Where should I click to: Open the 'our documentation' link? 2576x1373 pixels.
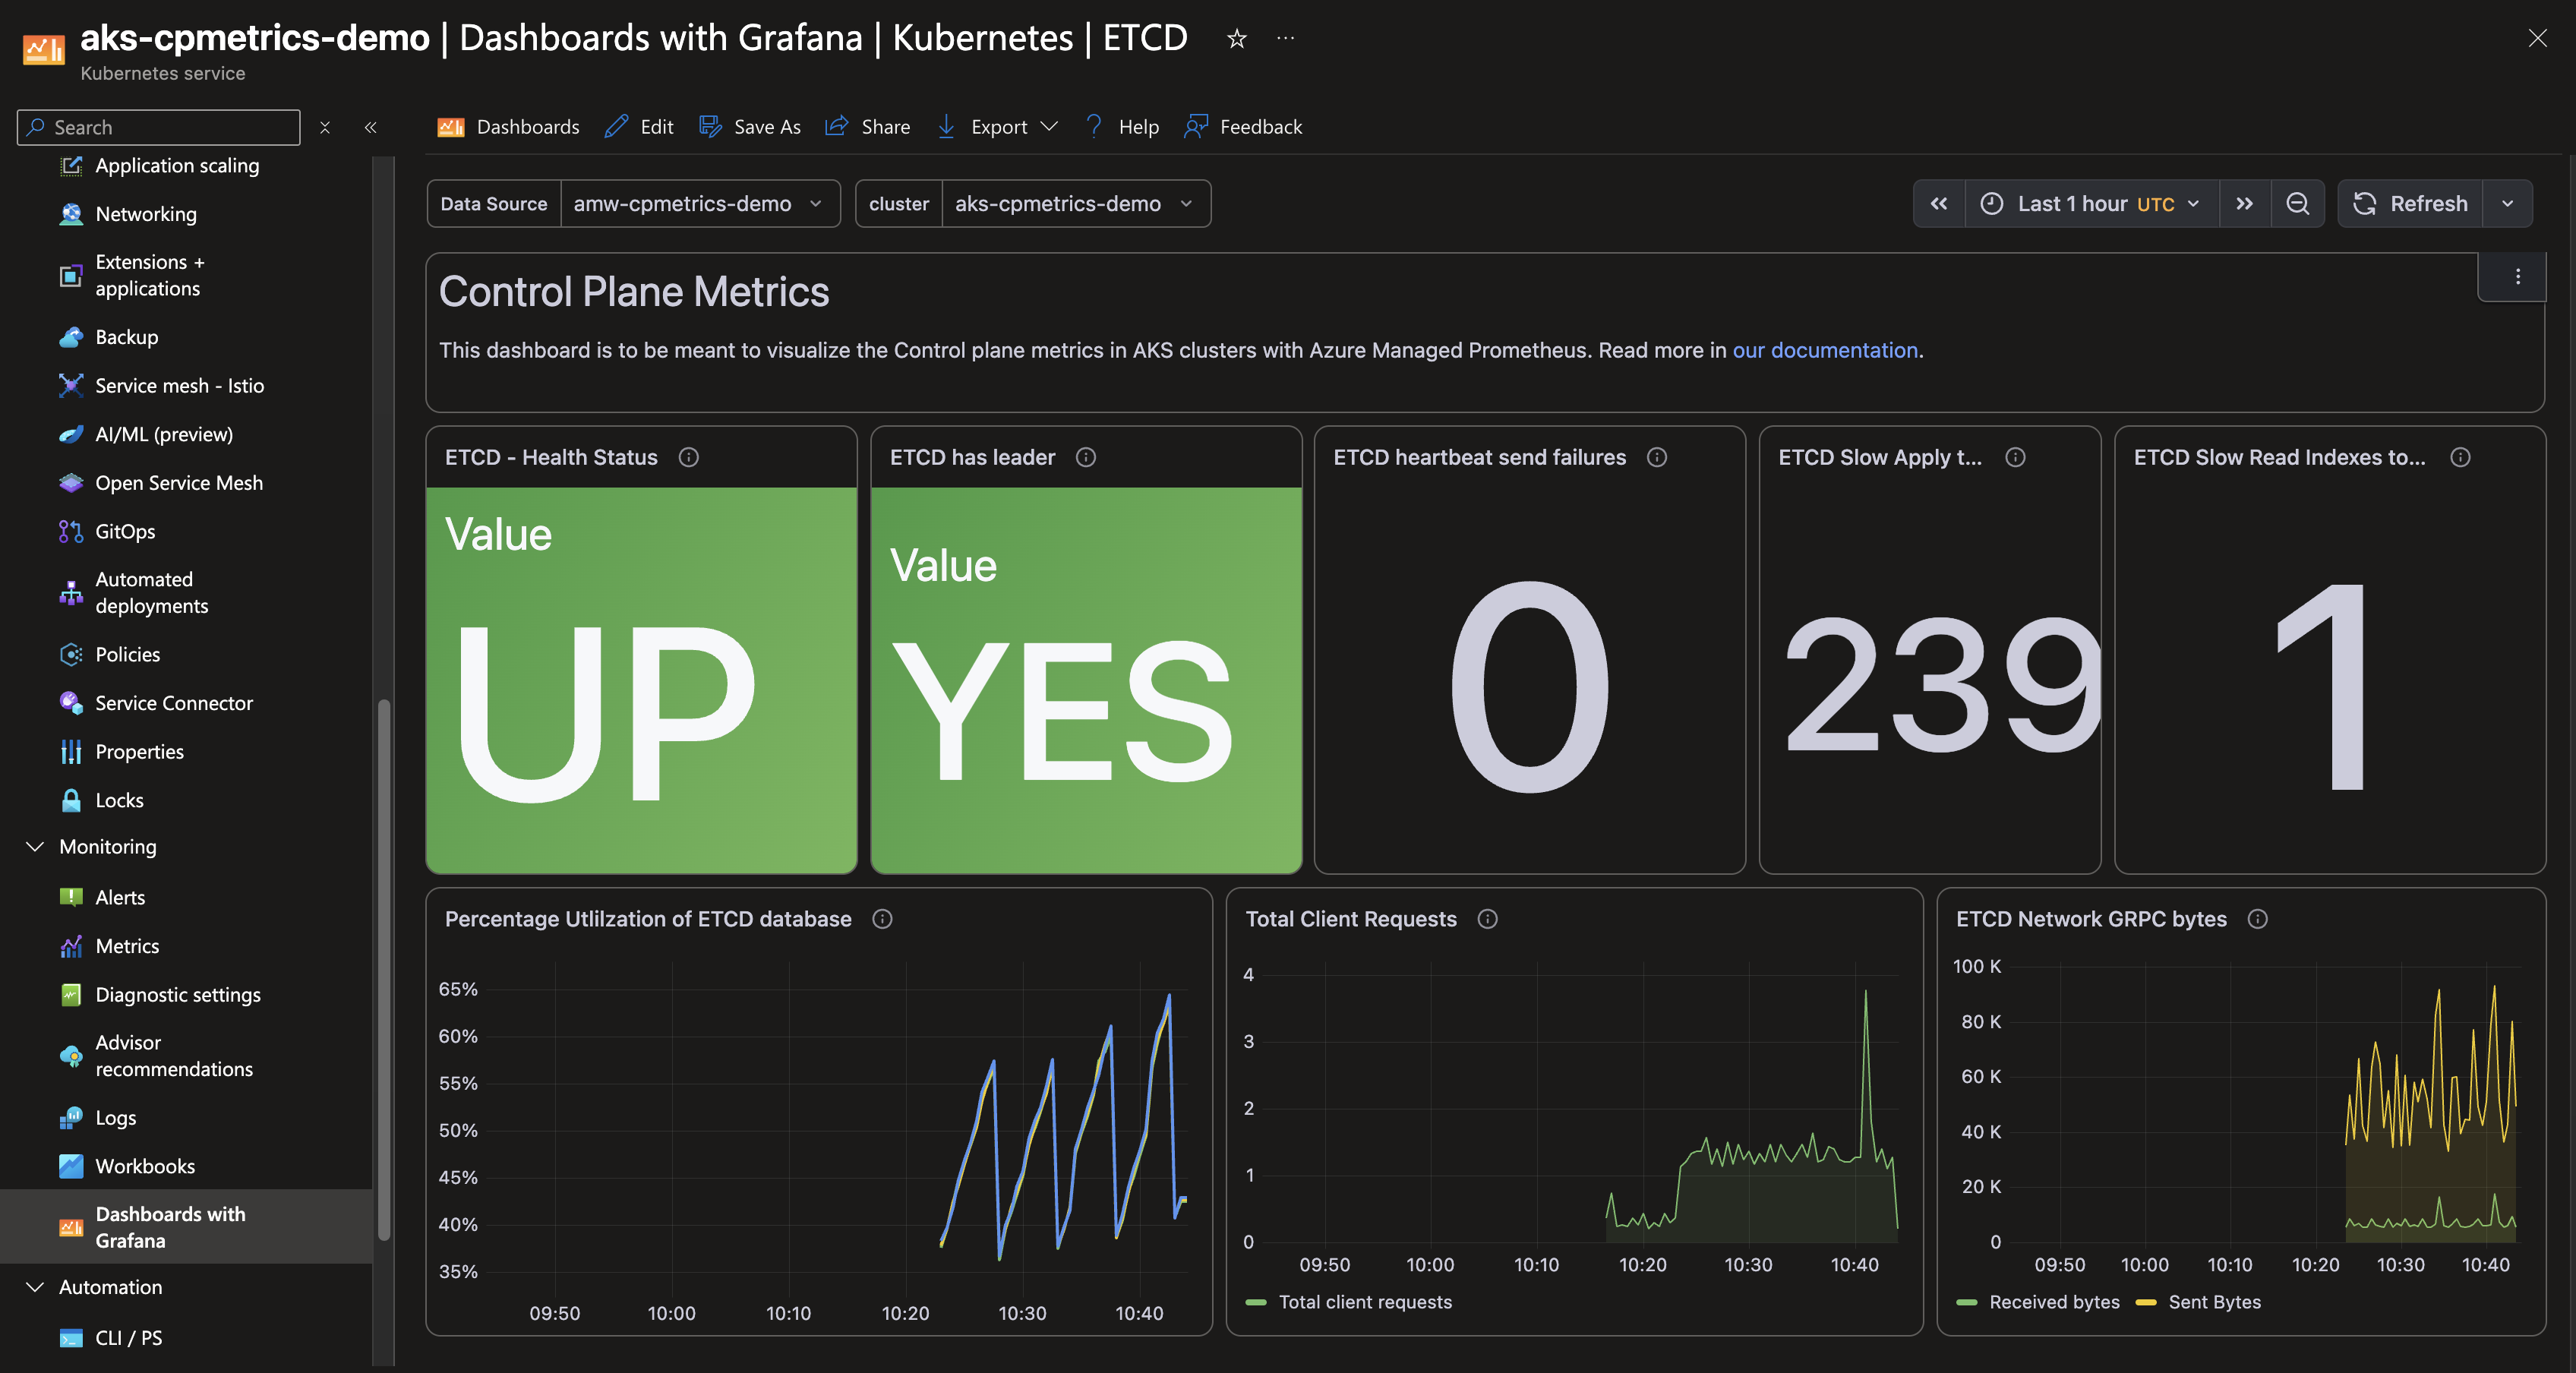tap(1824, 350)
